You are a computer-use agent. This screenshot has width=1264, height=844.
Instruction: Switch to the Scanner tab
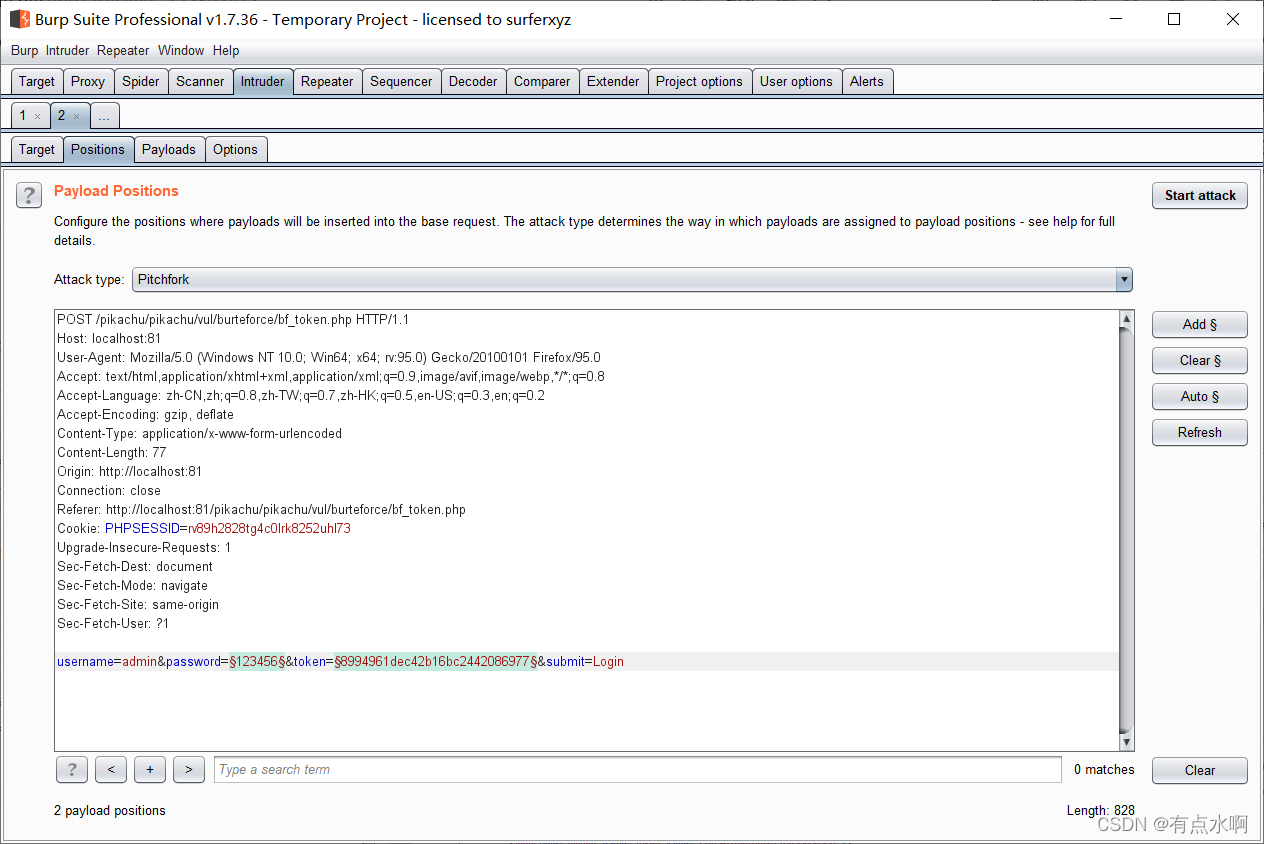[x=200, y=82]
